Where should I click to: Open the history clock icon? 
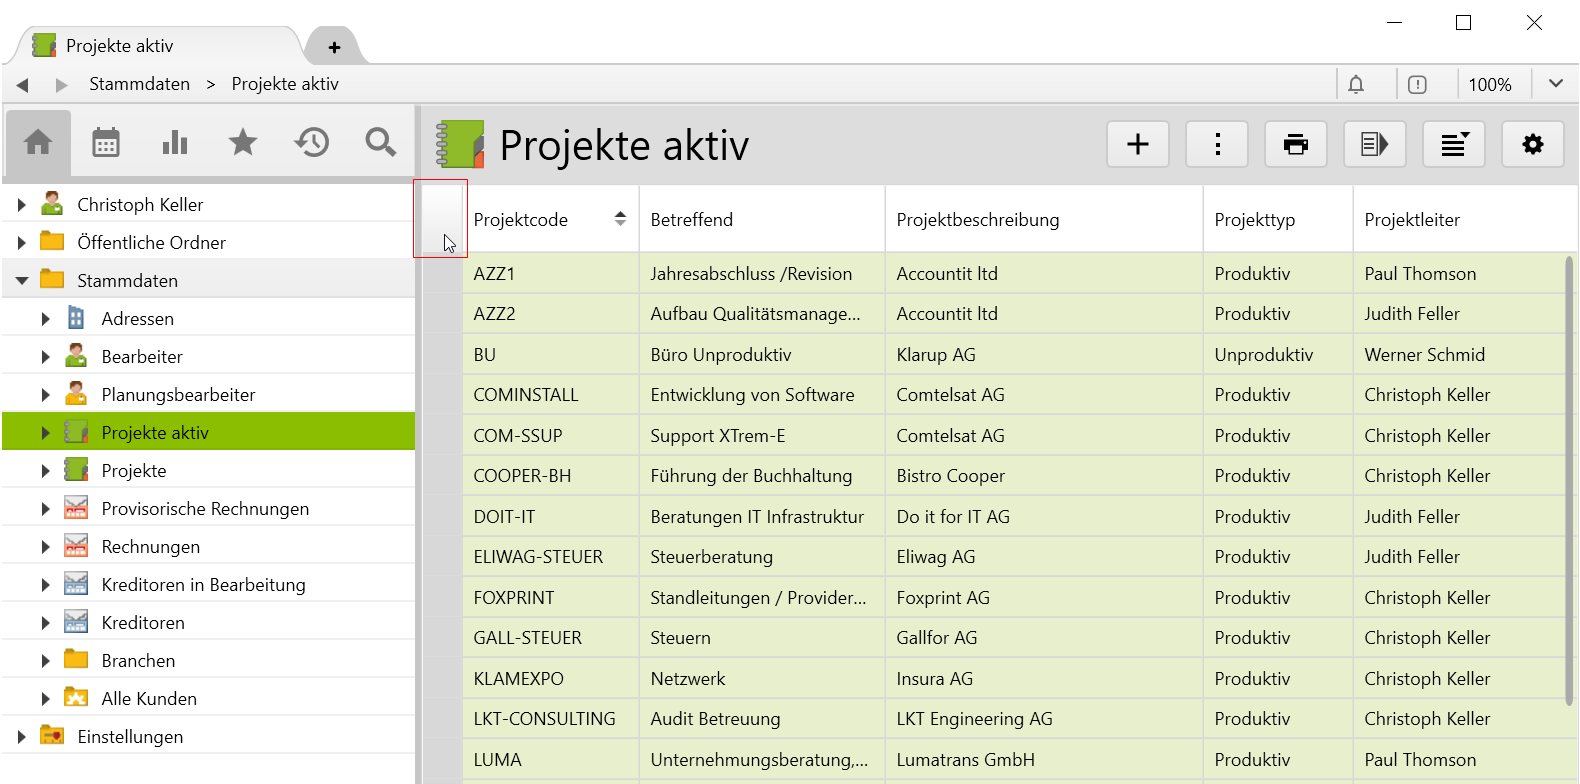312,143
